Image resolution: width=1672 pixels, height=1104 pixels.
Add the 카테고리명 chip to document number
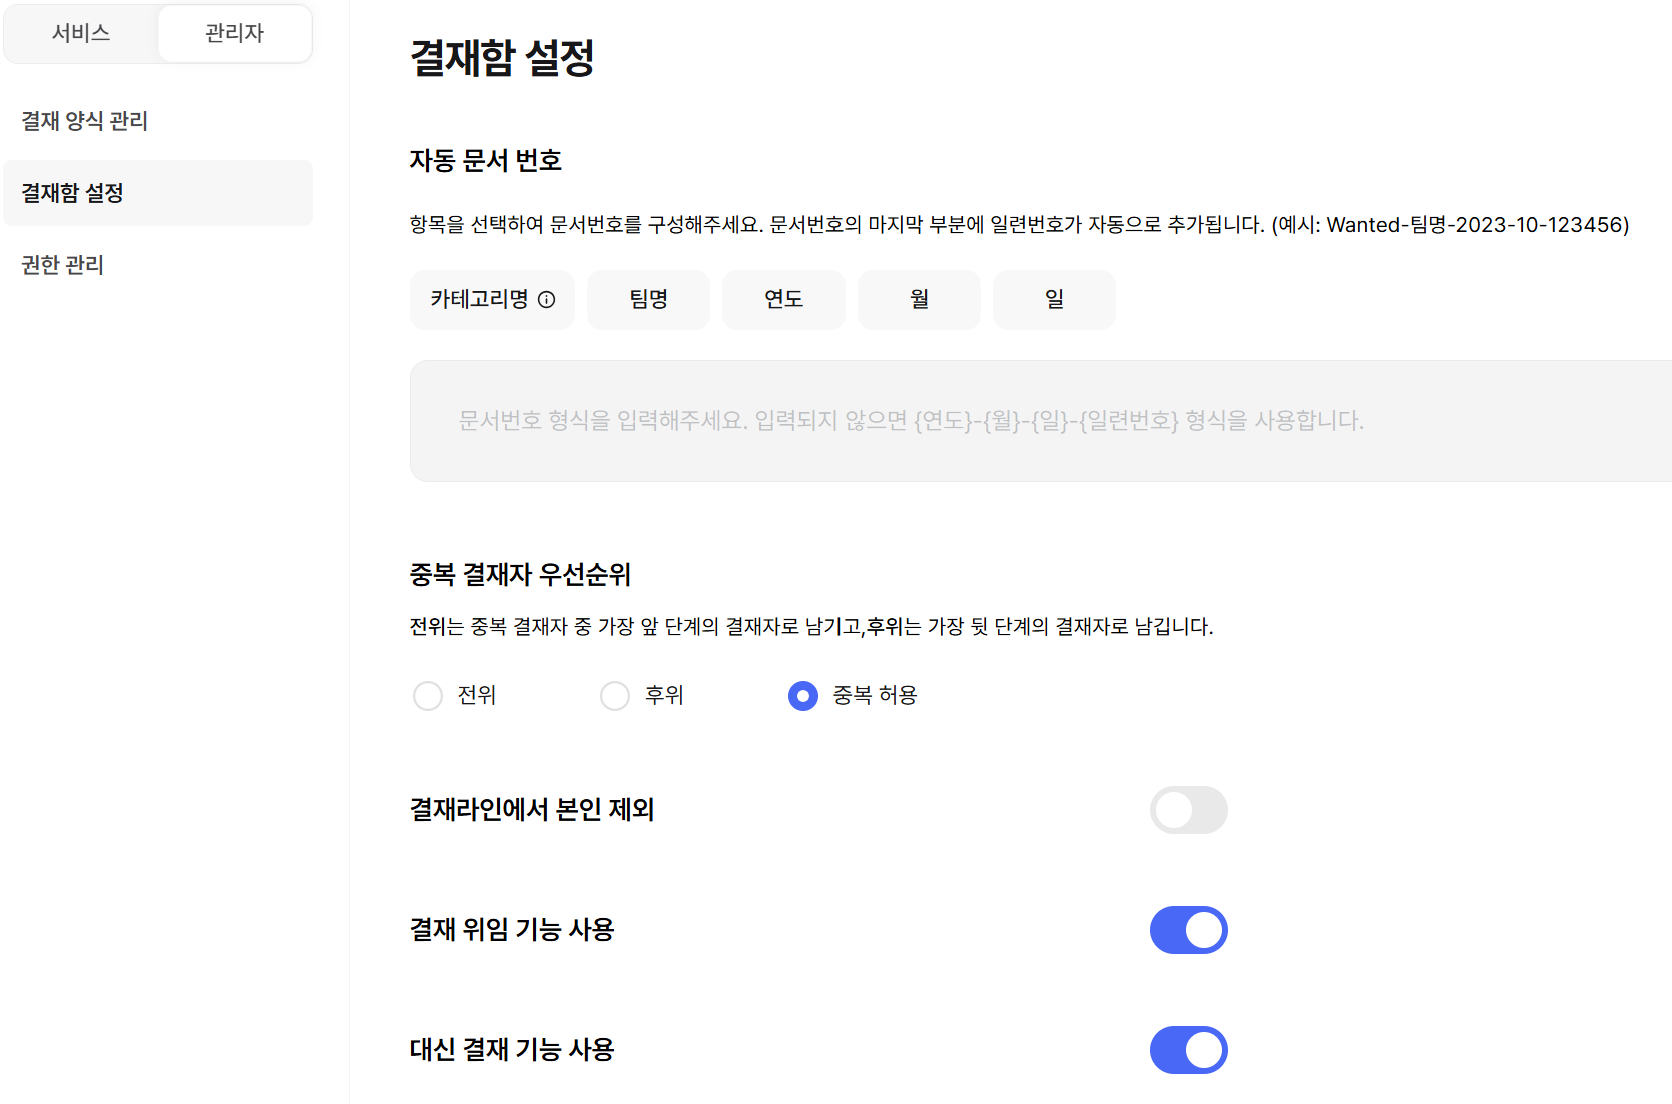492,300
